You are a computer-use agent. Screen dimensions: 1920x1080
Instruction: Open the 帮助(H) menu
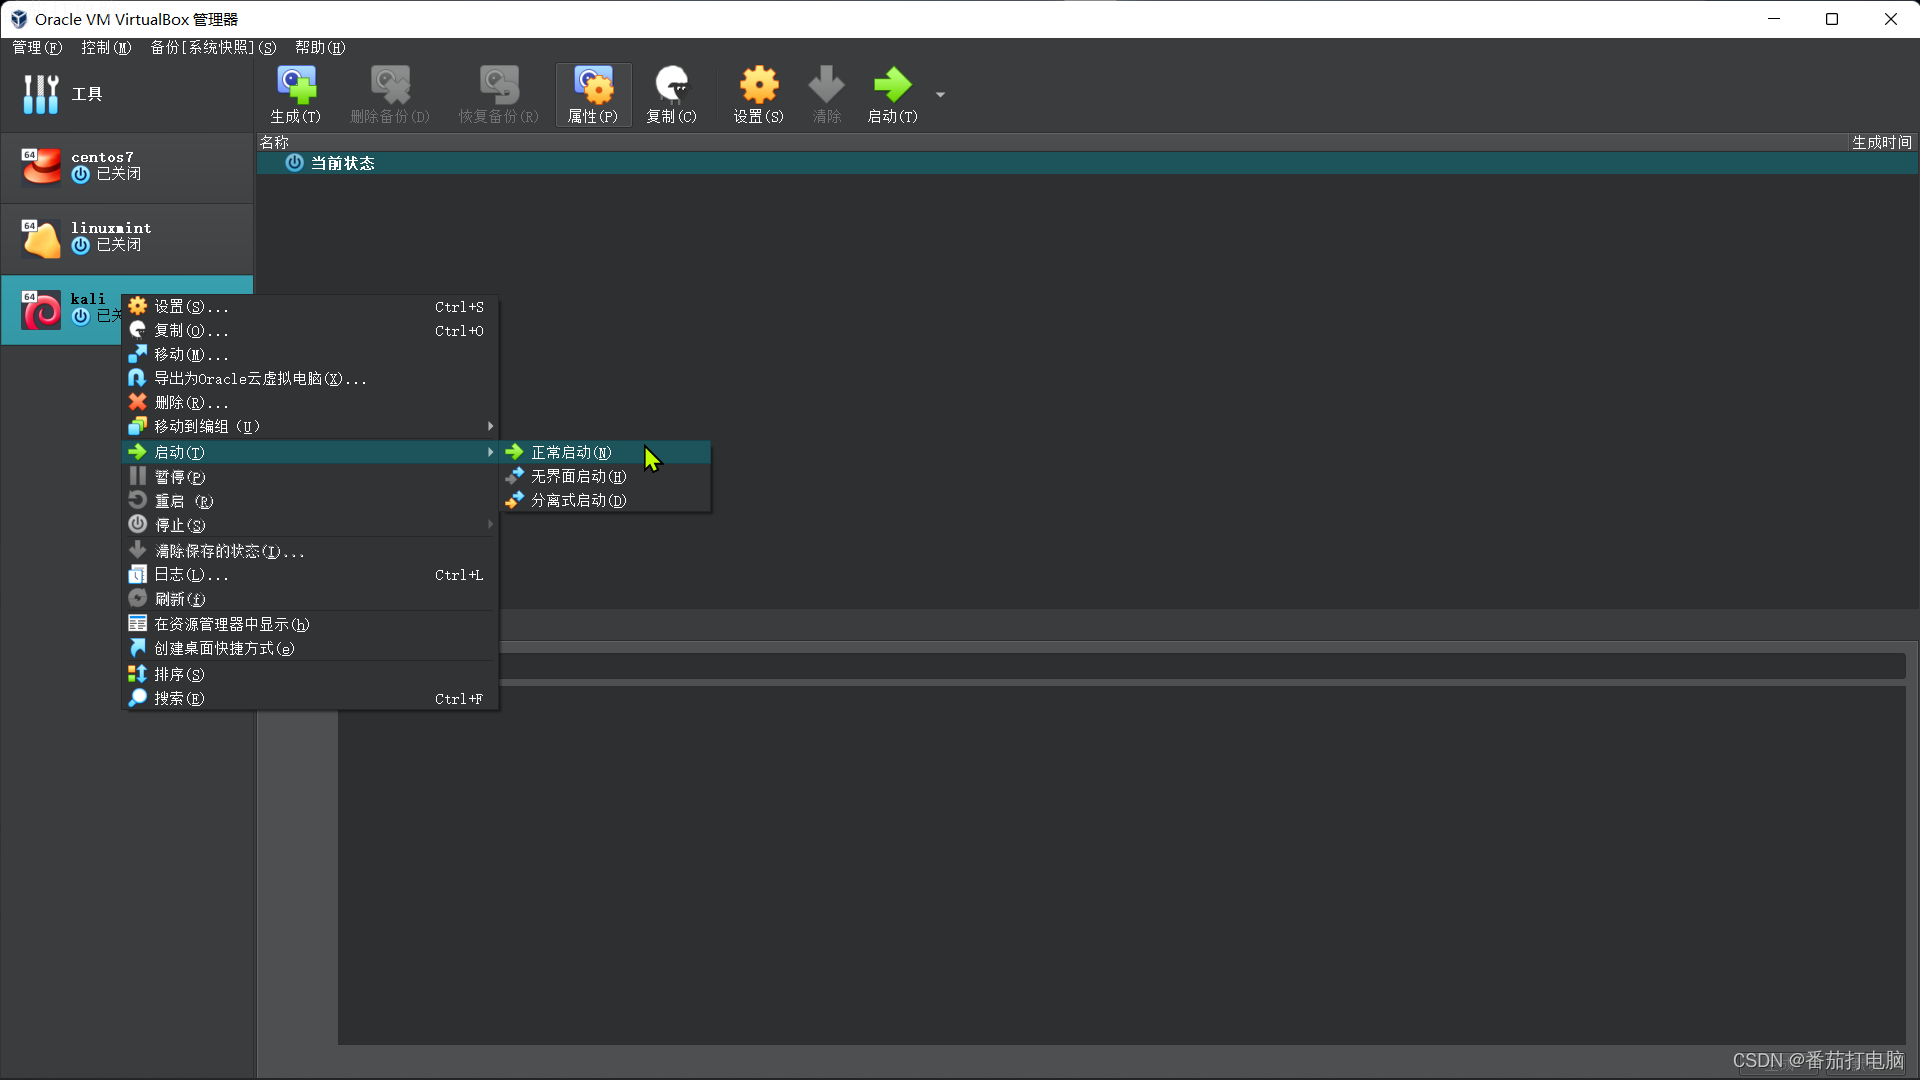click(x=320, y=47)
